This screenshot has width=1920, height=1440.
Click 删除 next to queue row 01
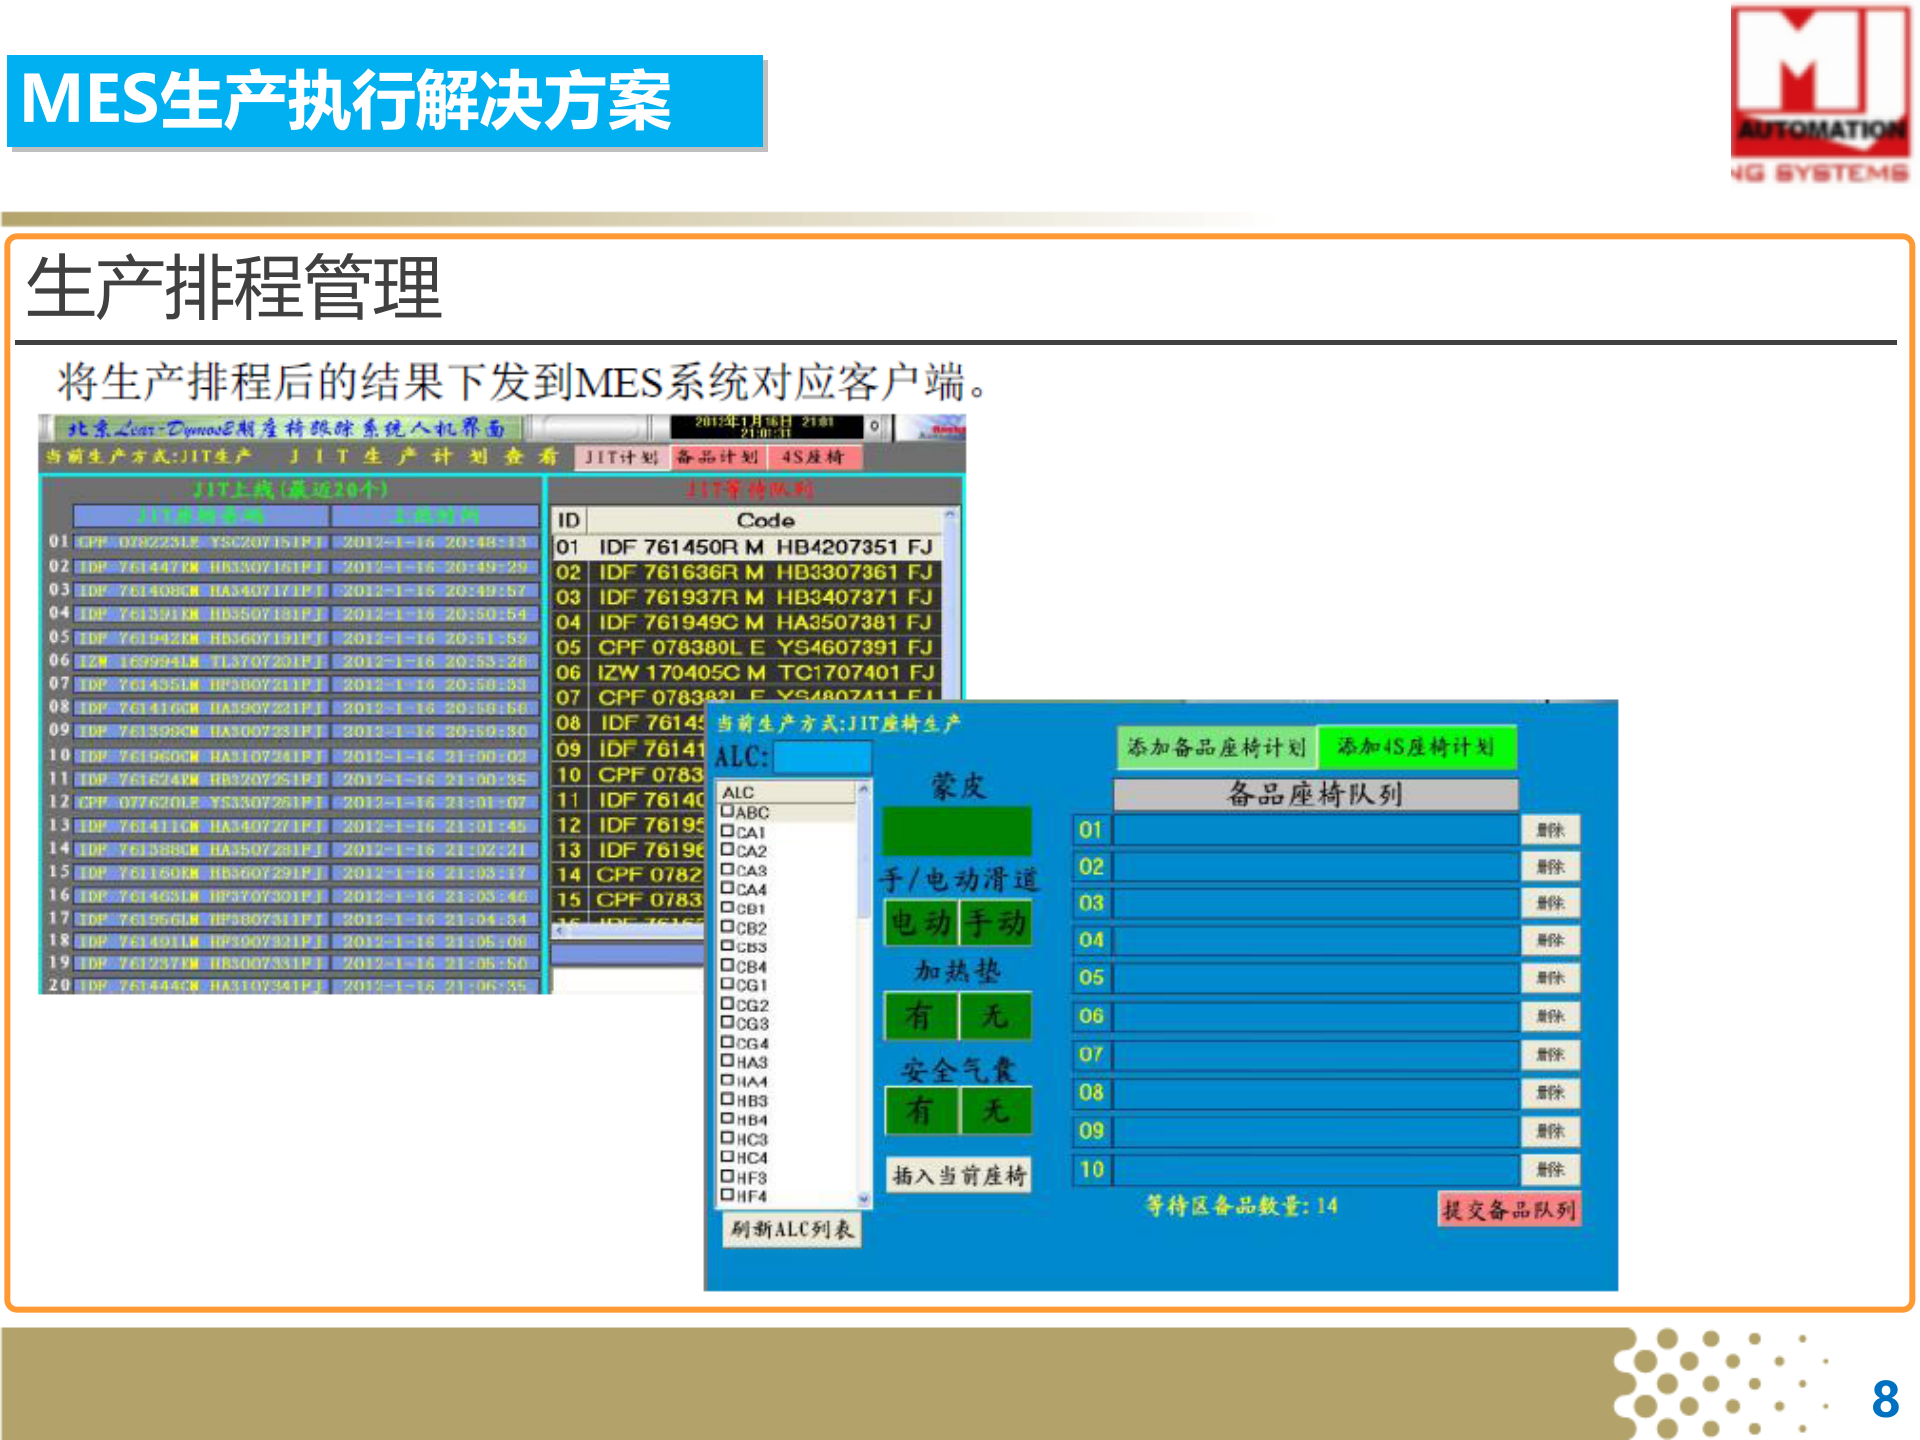pyautogui.click(x=1551, y=829)
